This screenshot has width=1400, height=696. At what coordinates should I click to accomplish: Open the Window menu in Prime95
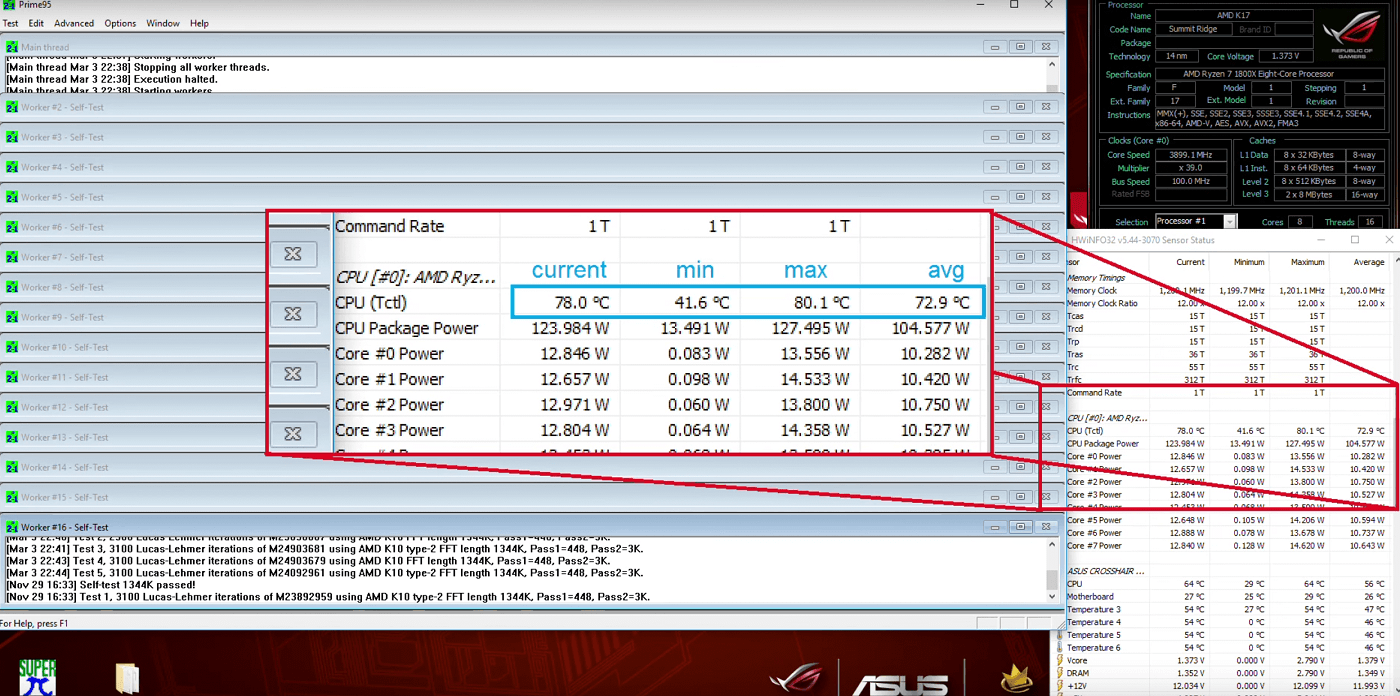click(x=163, y=23)
